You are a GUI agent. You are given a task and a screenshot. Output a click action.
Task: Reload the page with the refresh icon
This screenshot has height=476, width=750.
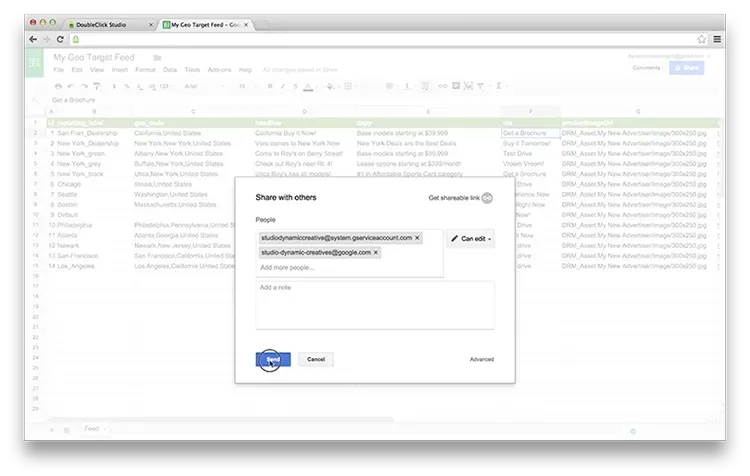tap(61, 39)
